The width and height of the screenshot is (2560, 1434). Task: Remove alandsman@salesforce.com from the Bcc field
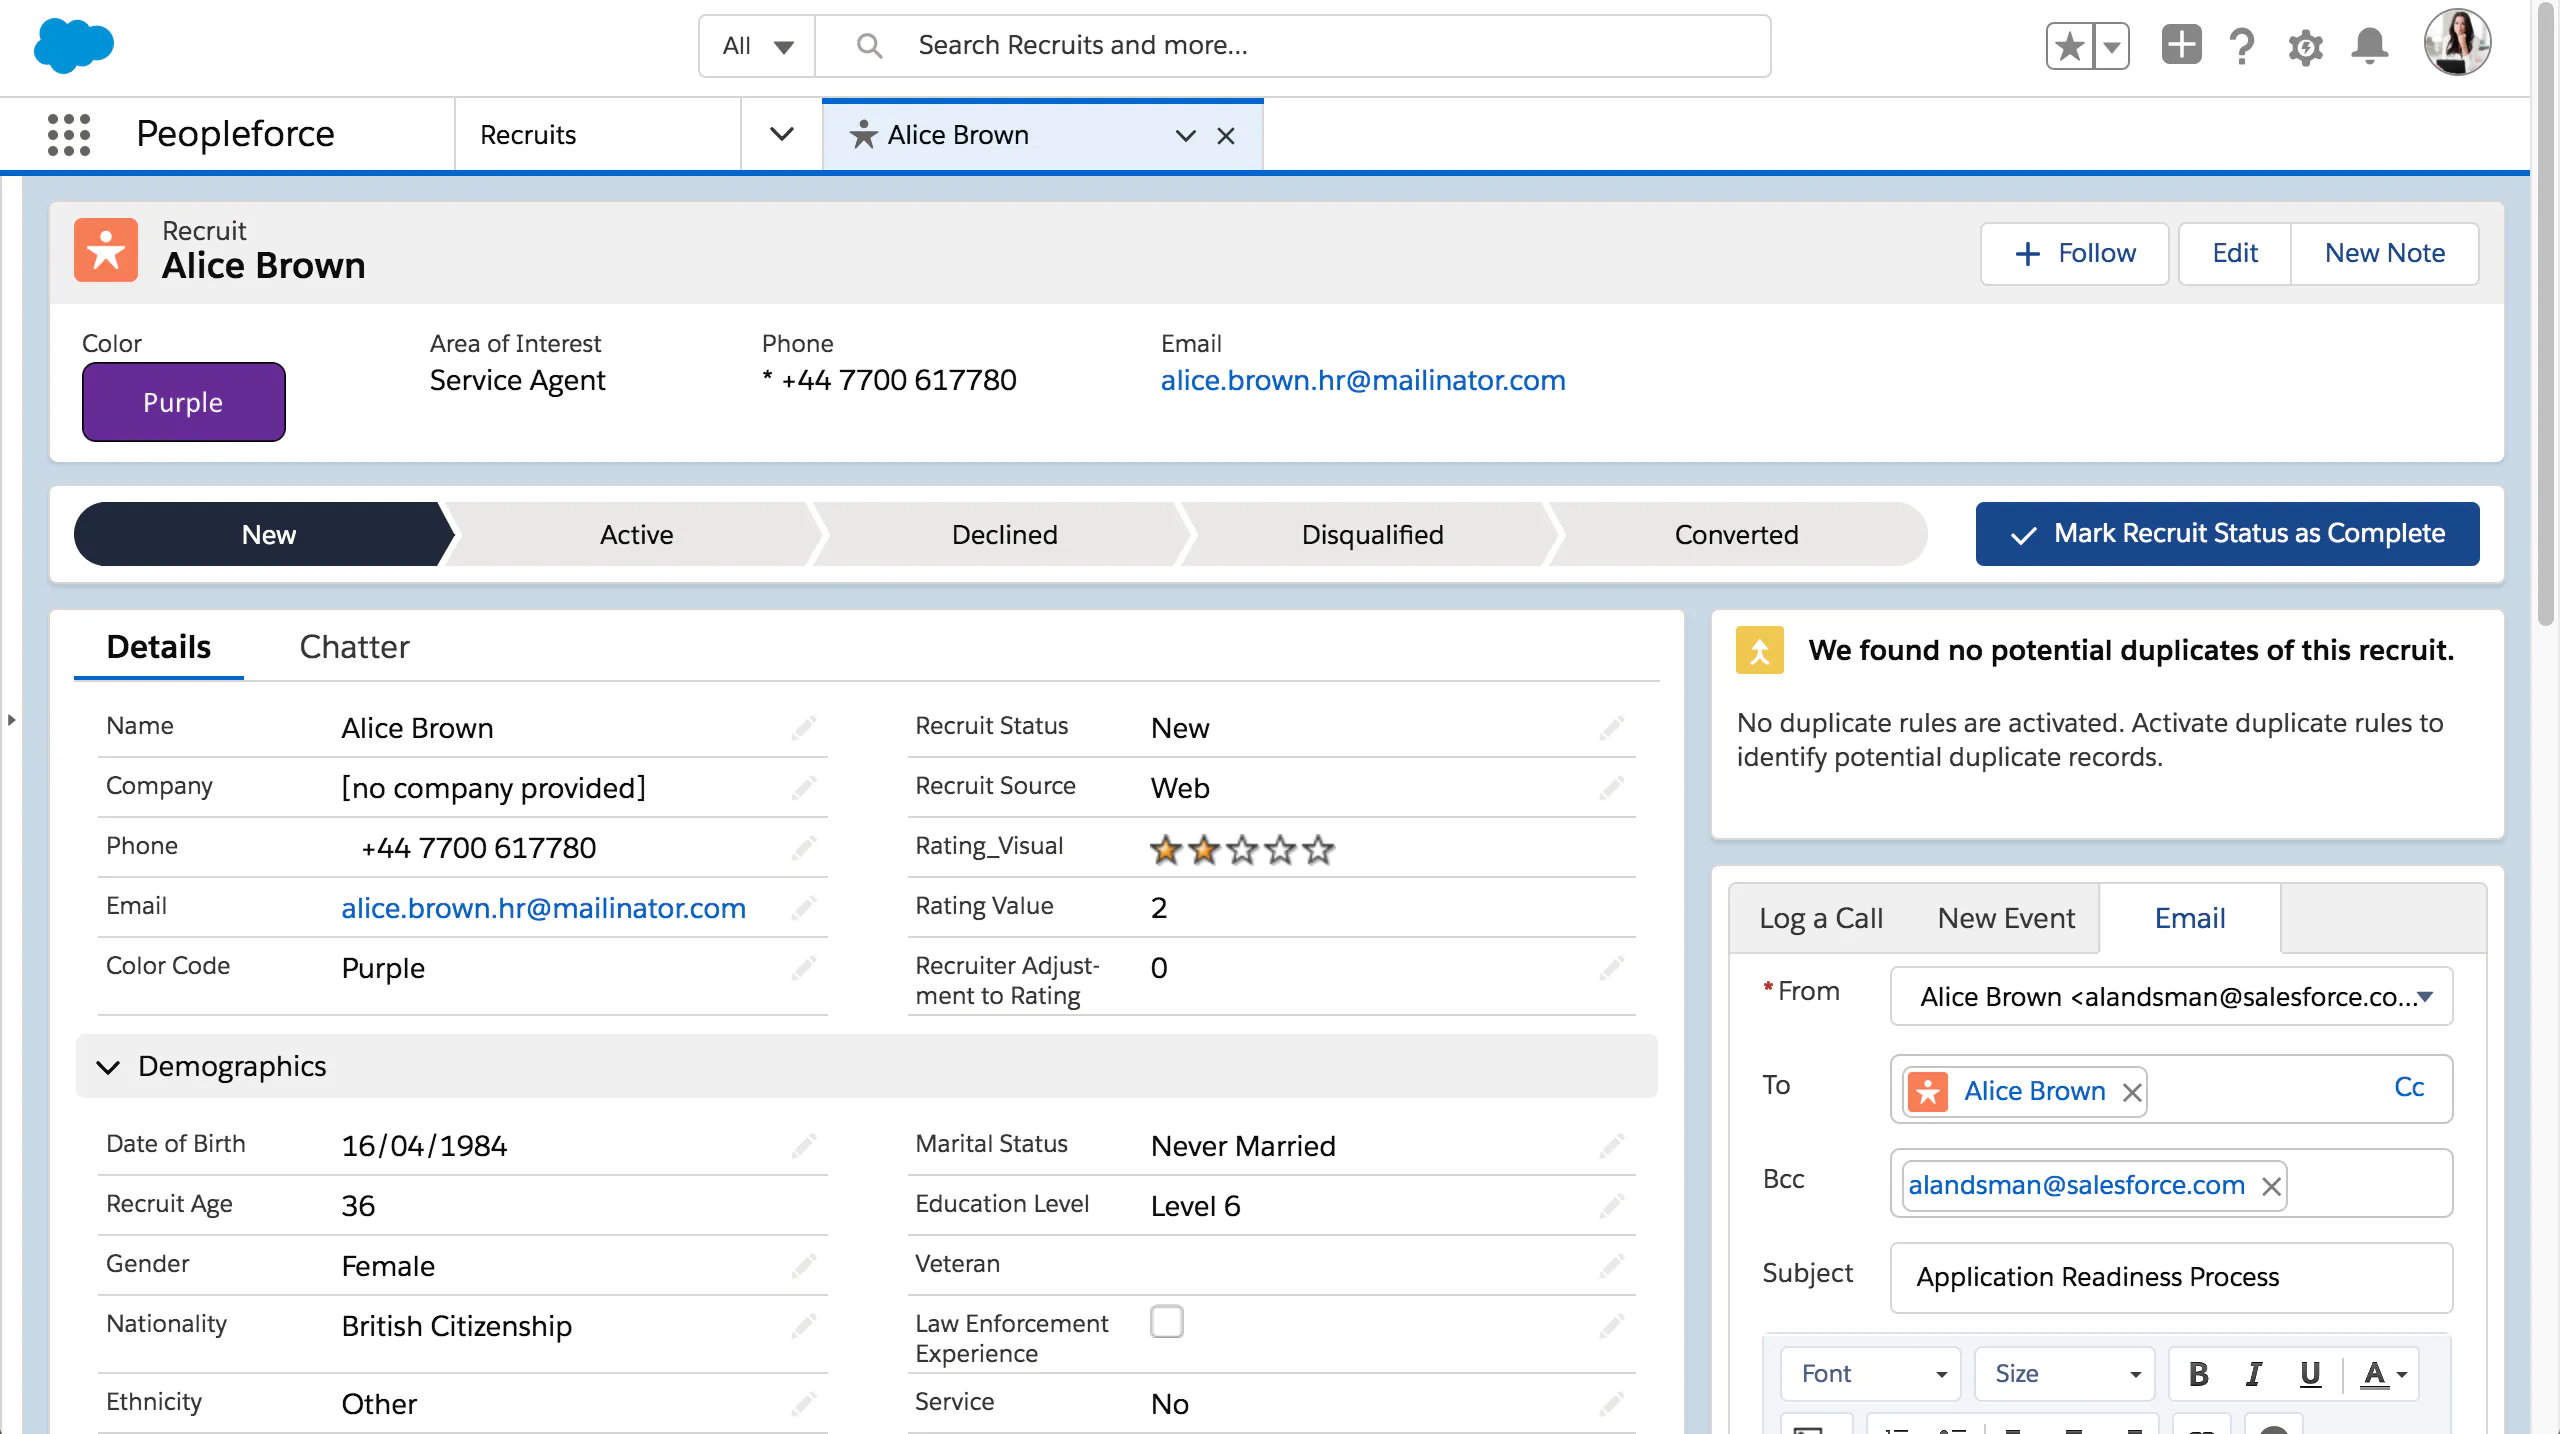[x=2271, y=1186]
